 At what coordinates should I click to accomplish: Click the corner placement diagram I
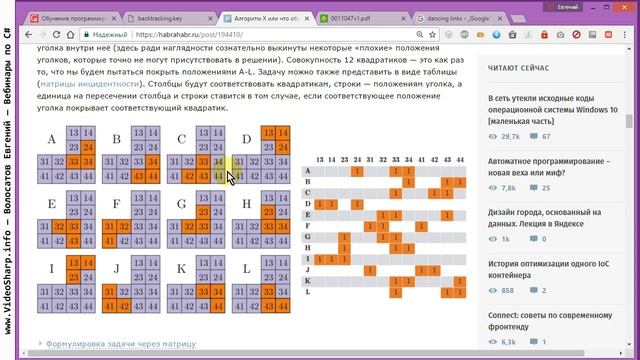[67, 284]
